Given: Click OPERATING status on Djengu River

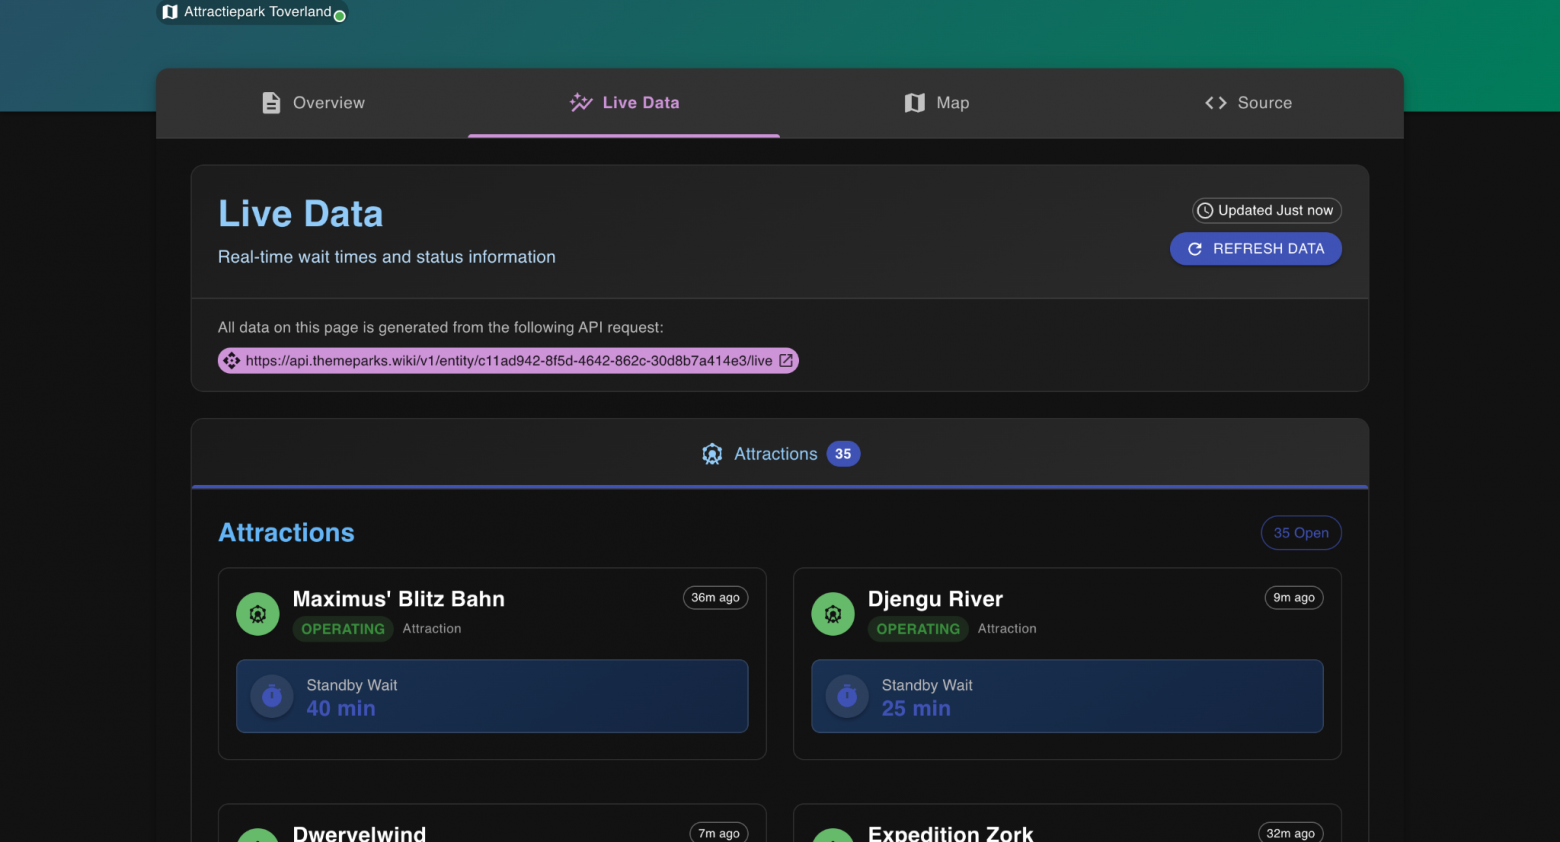Looking at the screenshot, I should (918, 629).
